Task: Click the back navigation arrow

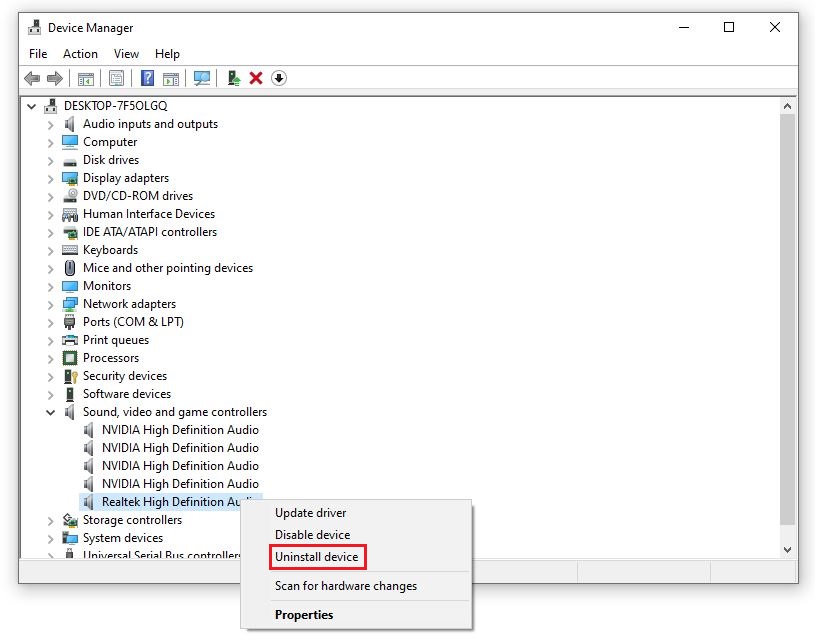Action: pos(32,78)
